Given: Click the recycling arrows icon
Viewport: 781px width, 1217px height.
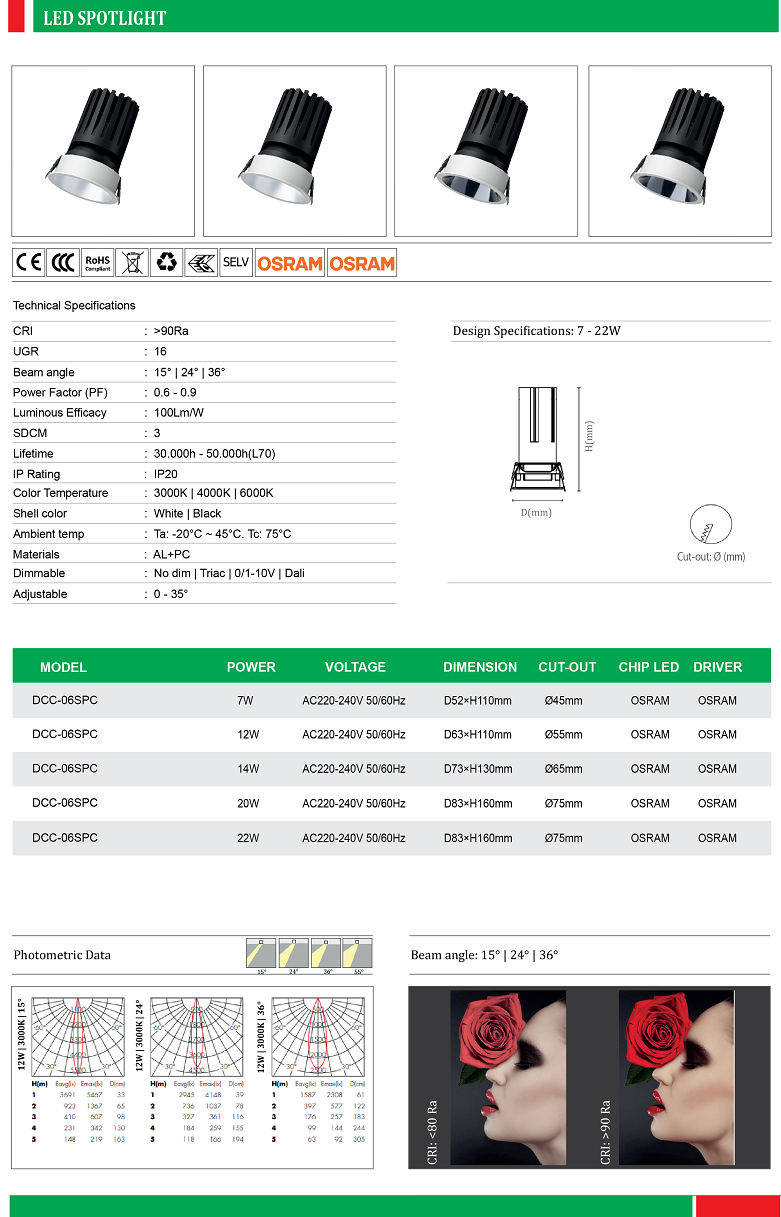Looking at the screenshot, I should pos(166,263).
